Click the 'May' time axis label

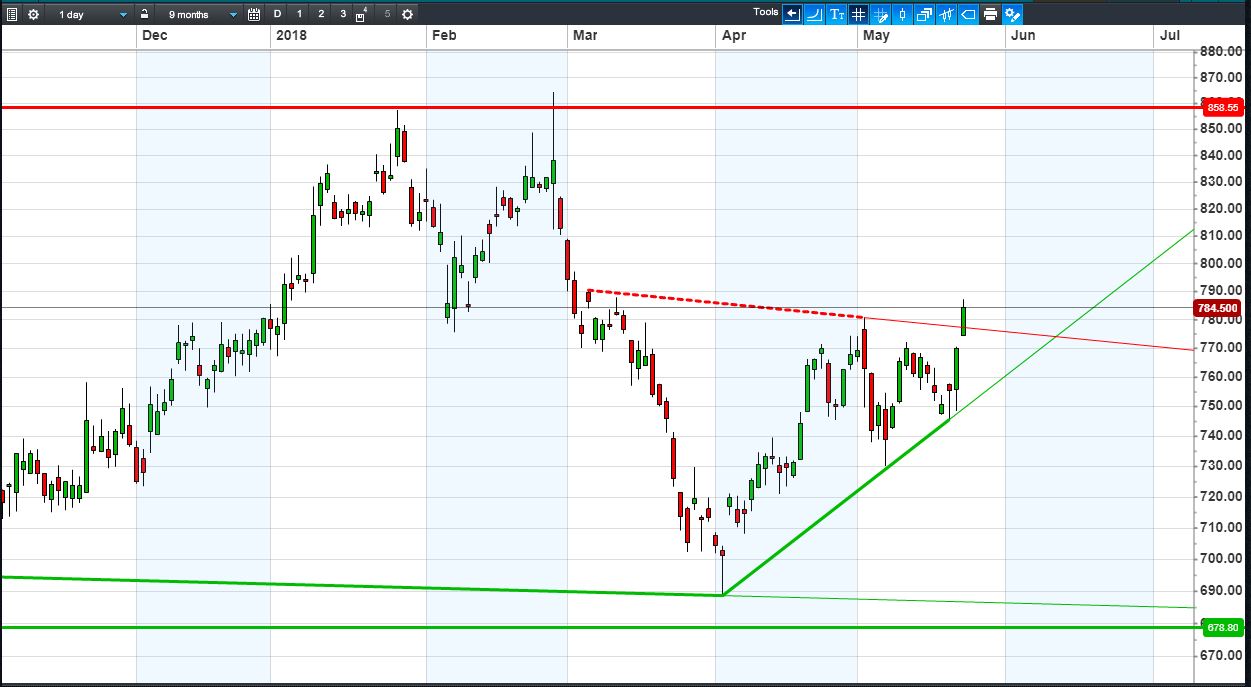tap(876, 35)
